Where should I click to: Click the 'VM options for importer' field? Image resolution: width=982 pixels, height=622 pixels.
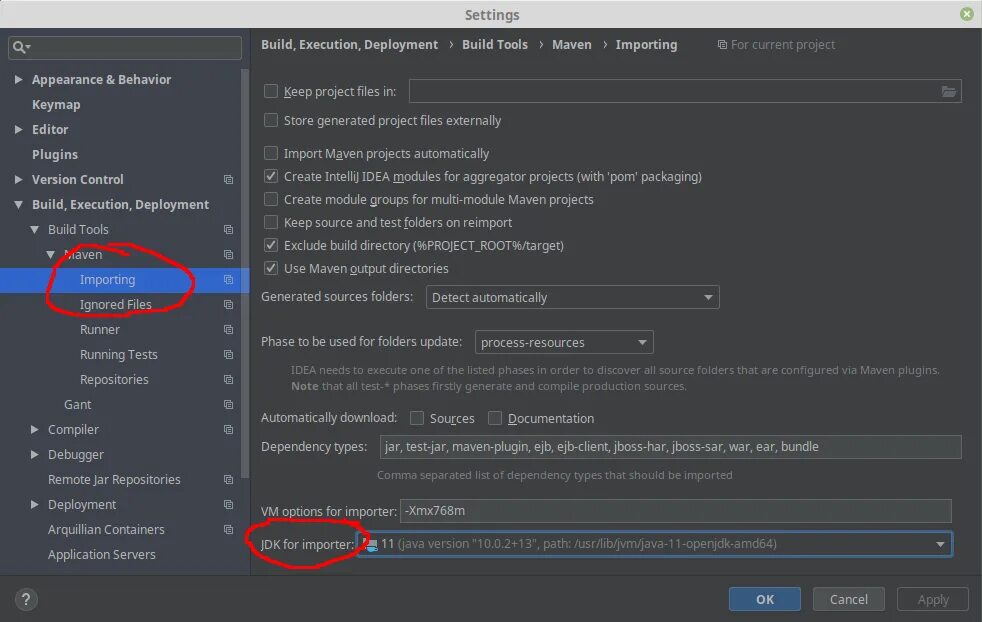coord(676,511)
